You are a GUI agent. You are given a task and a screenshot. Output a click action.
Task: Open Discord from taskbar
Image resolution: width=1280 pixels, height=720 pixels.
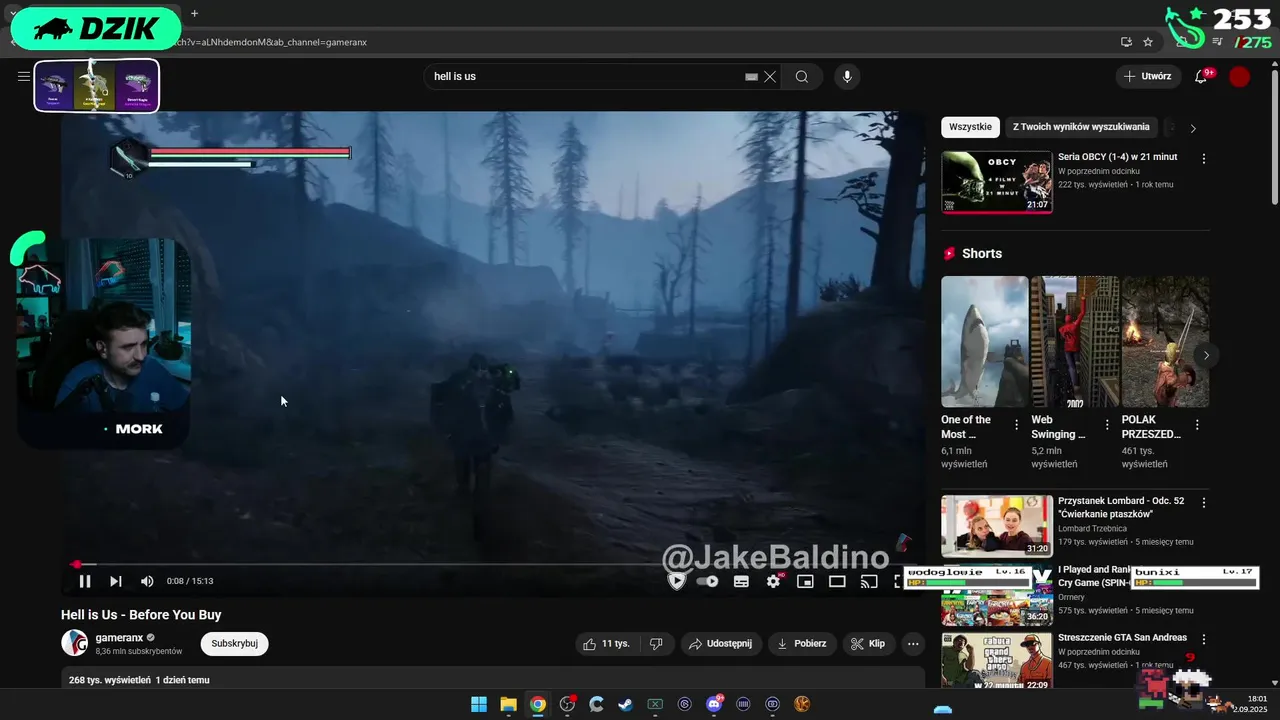tap(714, 704)
